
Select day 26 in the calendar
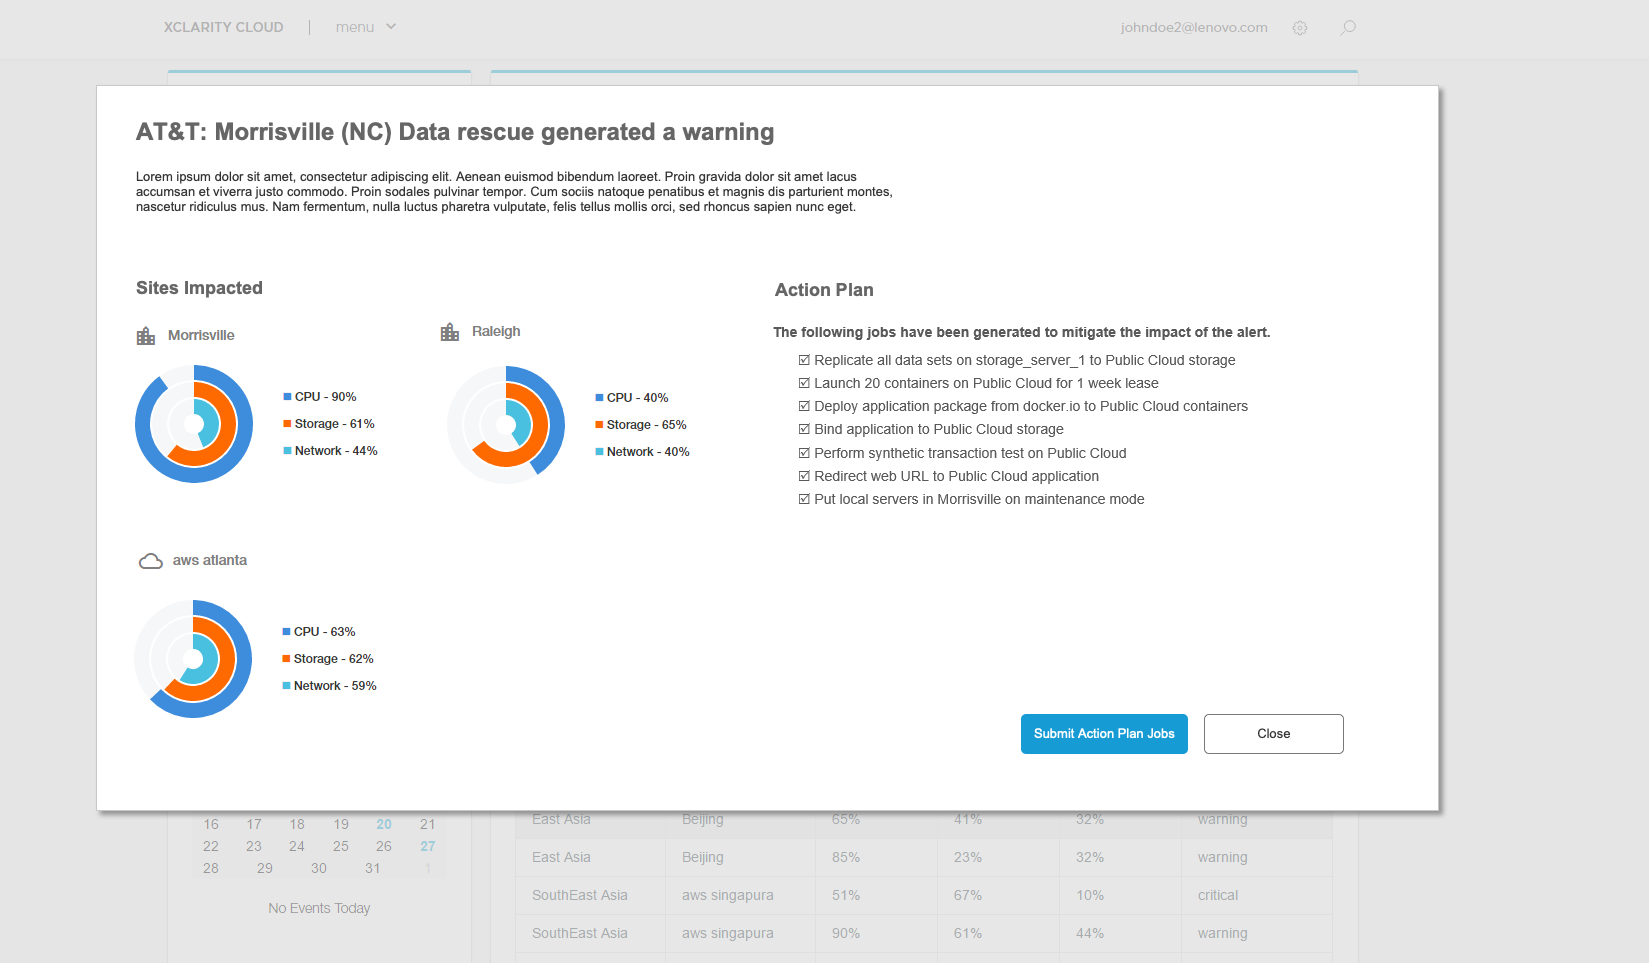coord(384,846)
